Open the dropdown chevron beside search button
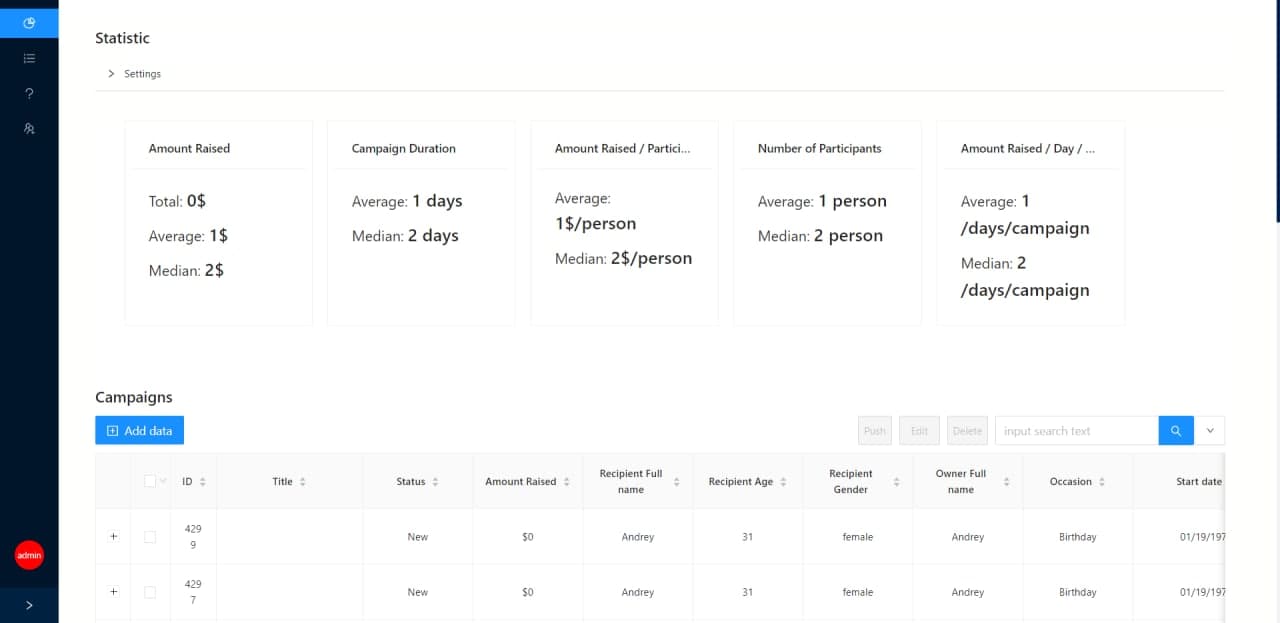 pyautogui.click(x=1210, y=431)
